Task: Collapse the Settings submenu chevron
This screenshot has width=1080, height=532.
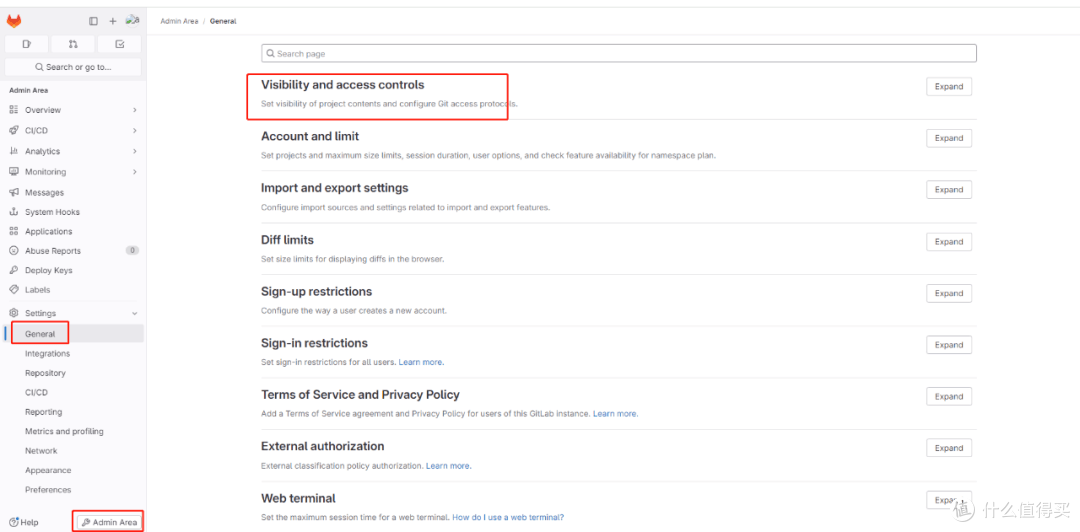Action: 134,313
